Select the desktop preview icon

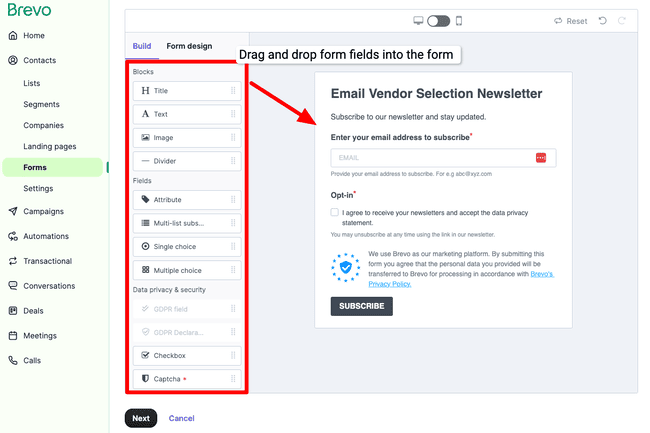tap(418, 21)
